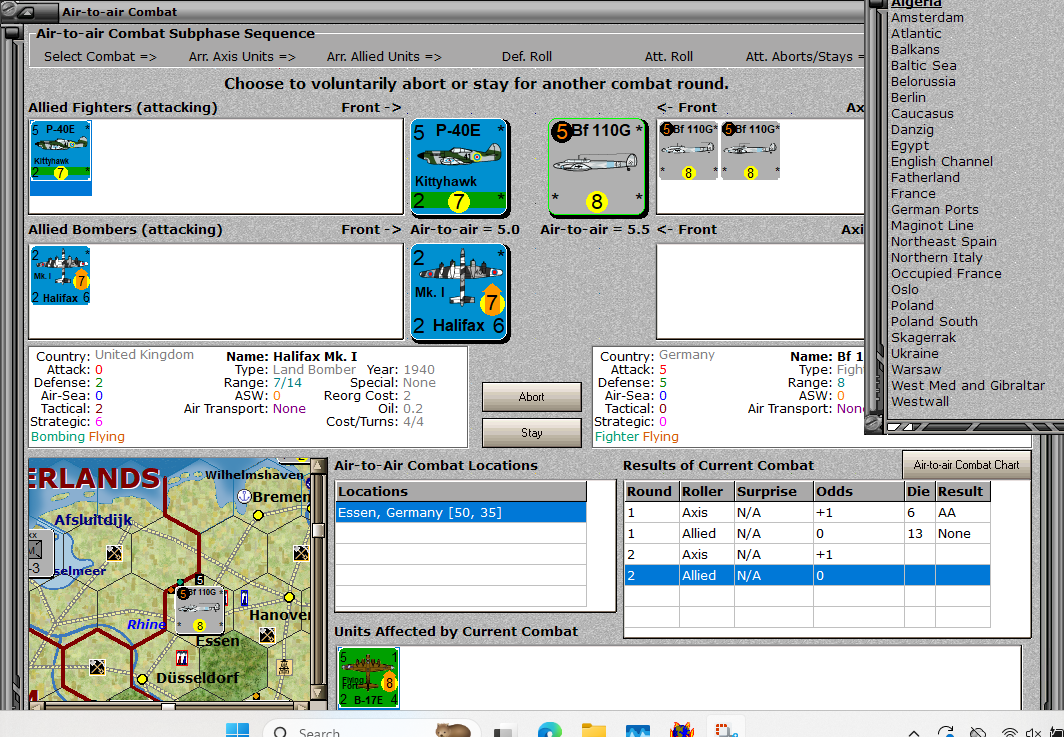
Task: Show hidden system tray icons
Action: [x=914, y=732]
